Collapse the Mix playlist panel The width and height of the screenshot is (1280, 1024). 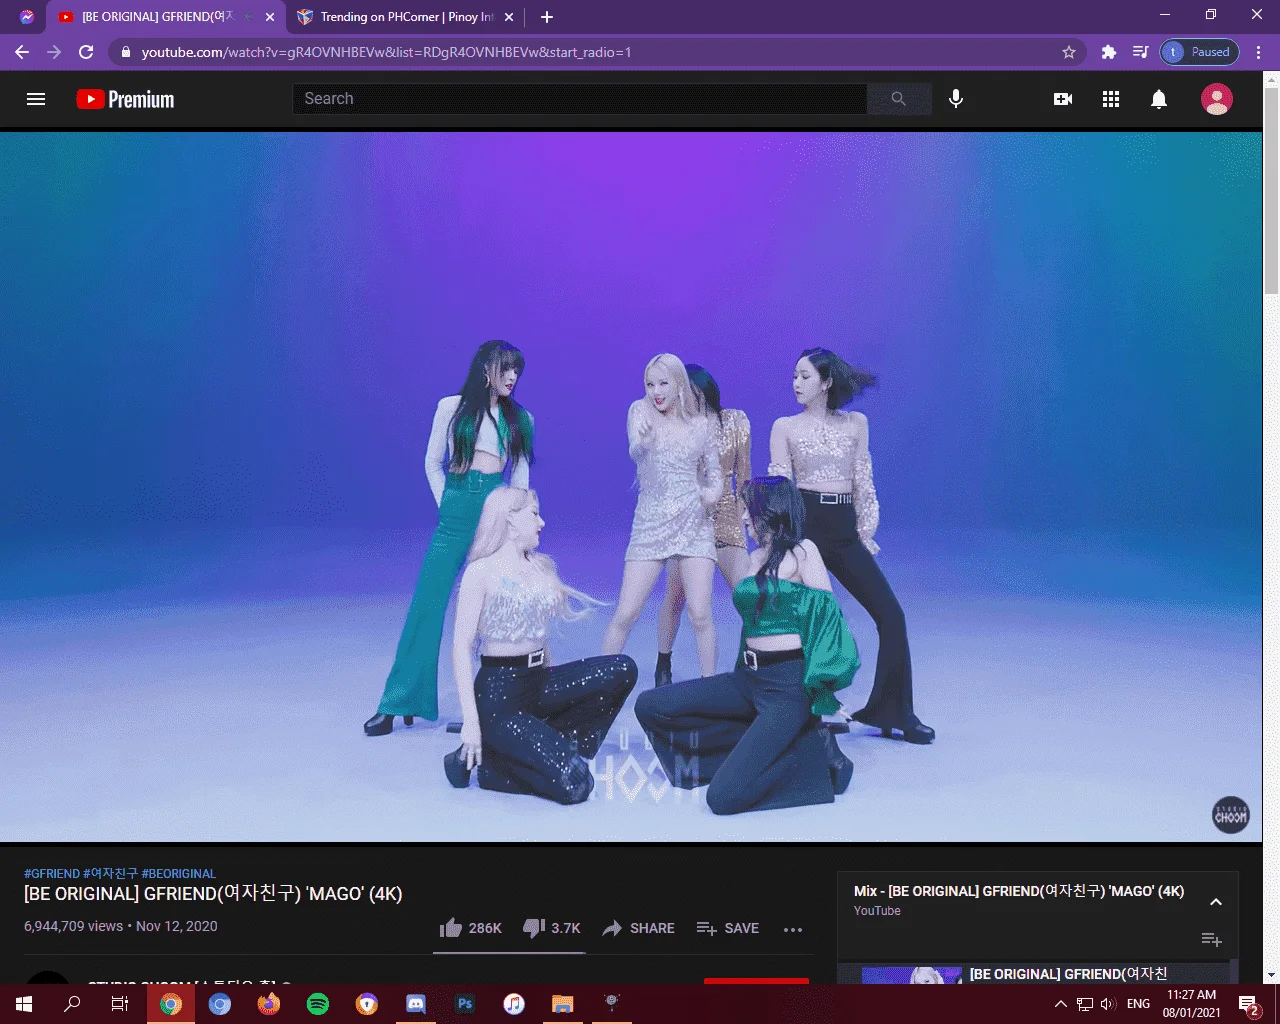pos(1216,902)
